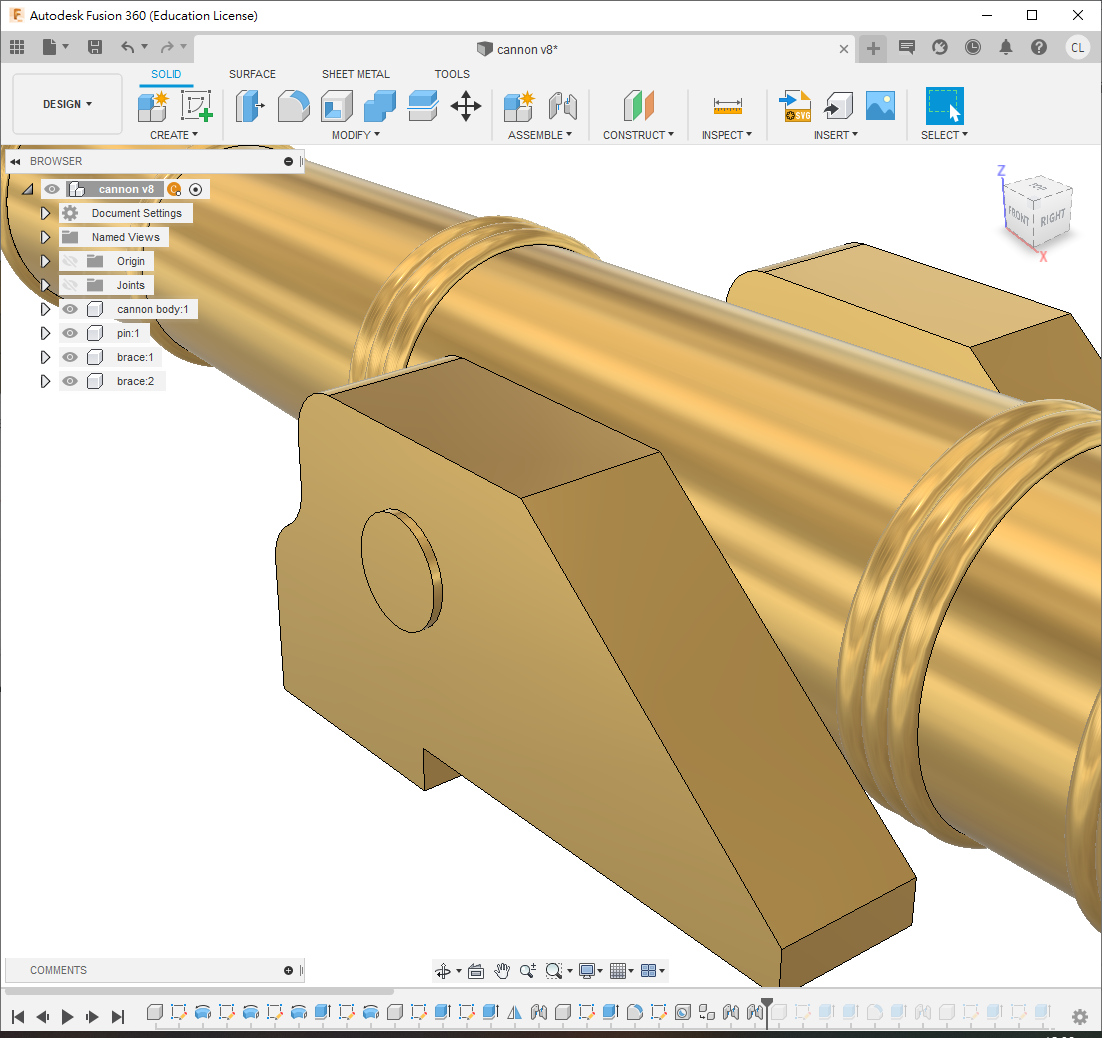Click the Measure tool in Inspect
Screen dimensions: 1102x1038
pos(727,106)
